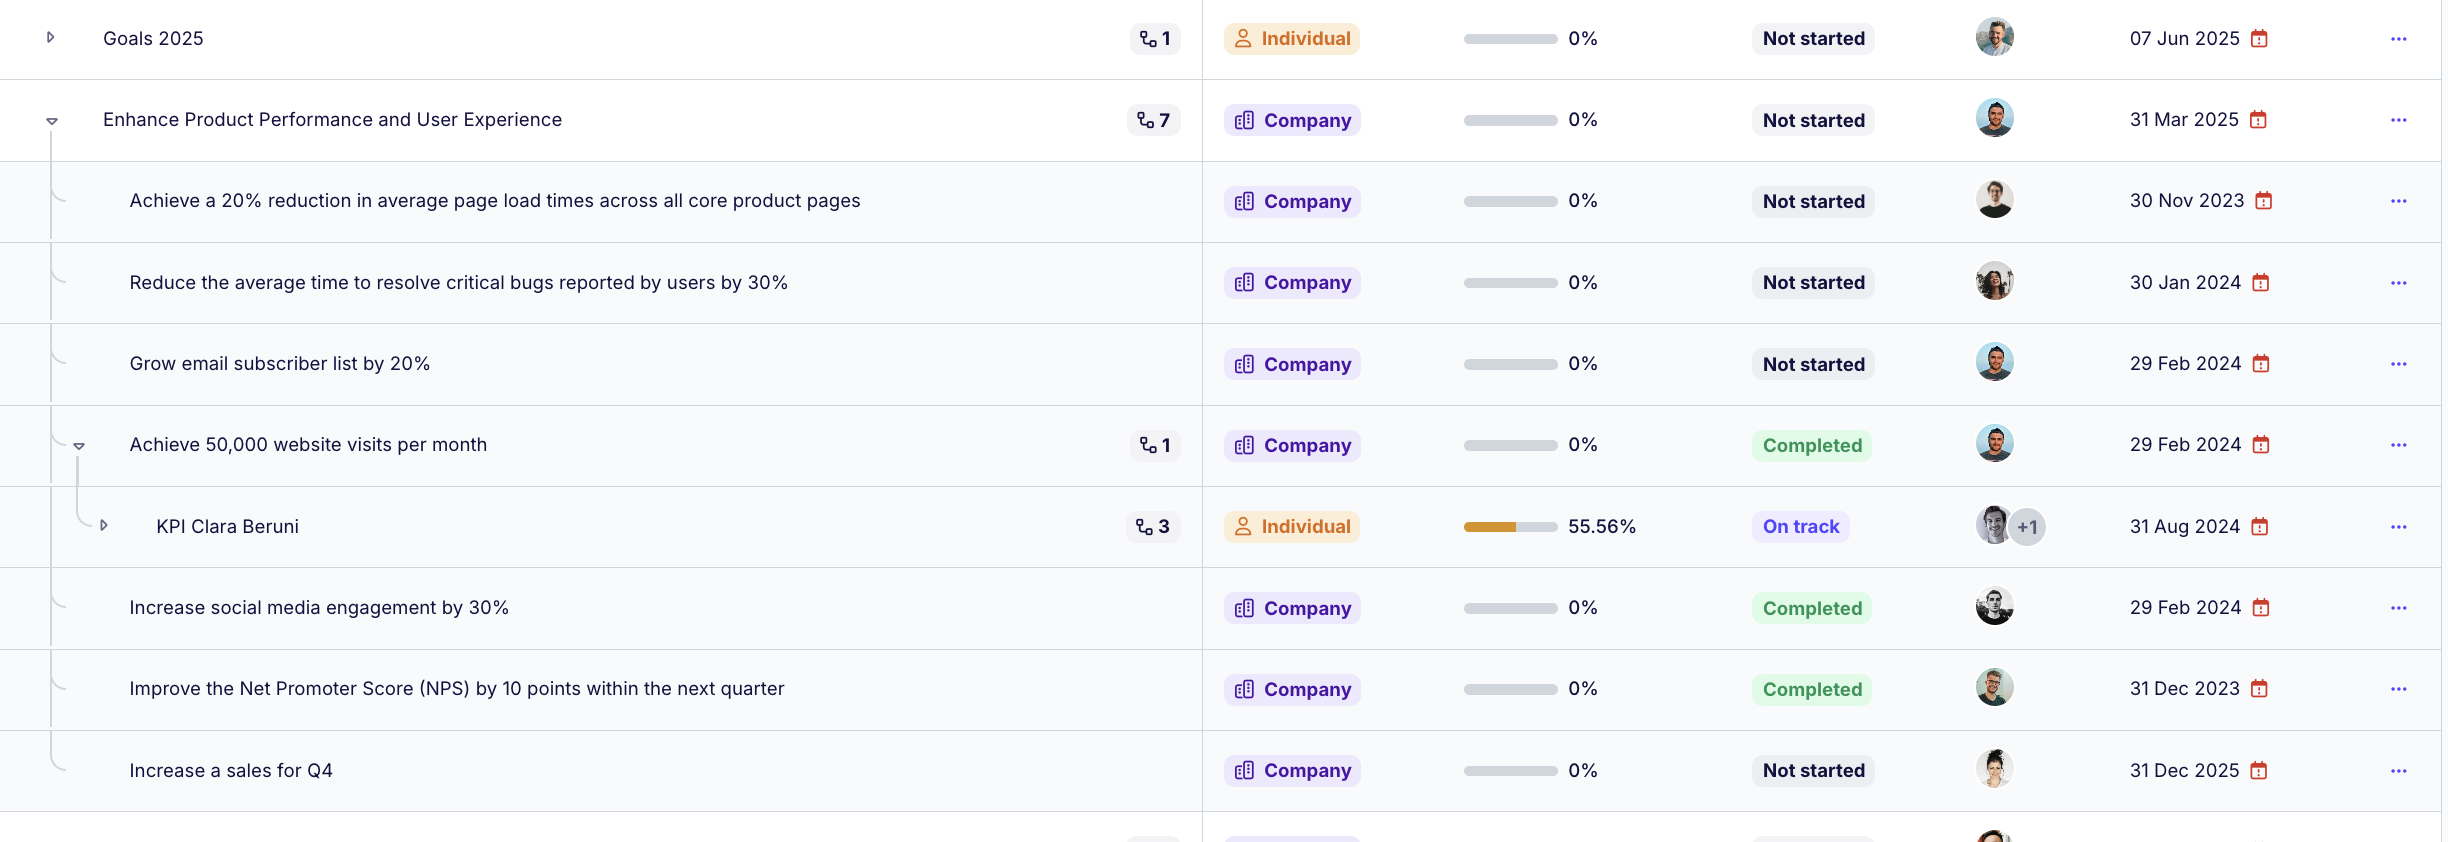
Task: Change Completed status on social media engagement goal
Action: [x=1812, y=608]
